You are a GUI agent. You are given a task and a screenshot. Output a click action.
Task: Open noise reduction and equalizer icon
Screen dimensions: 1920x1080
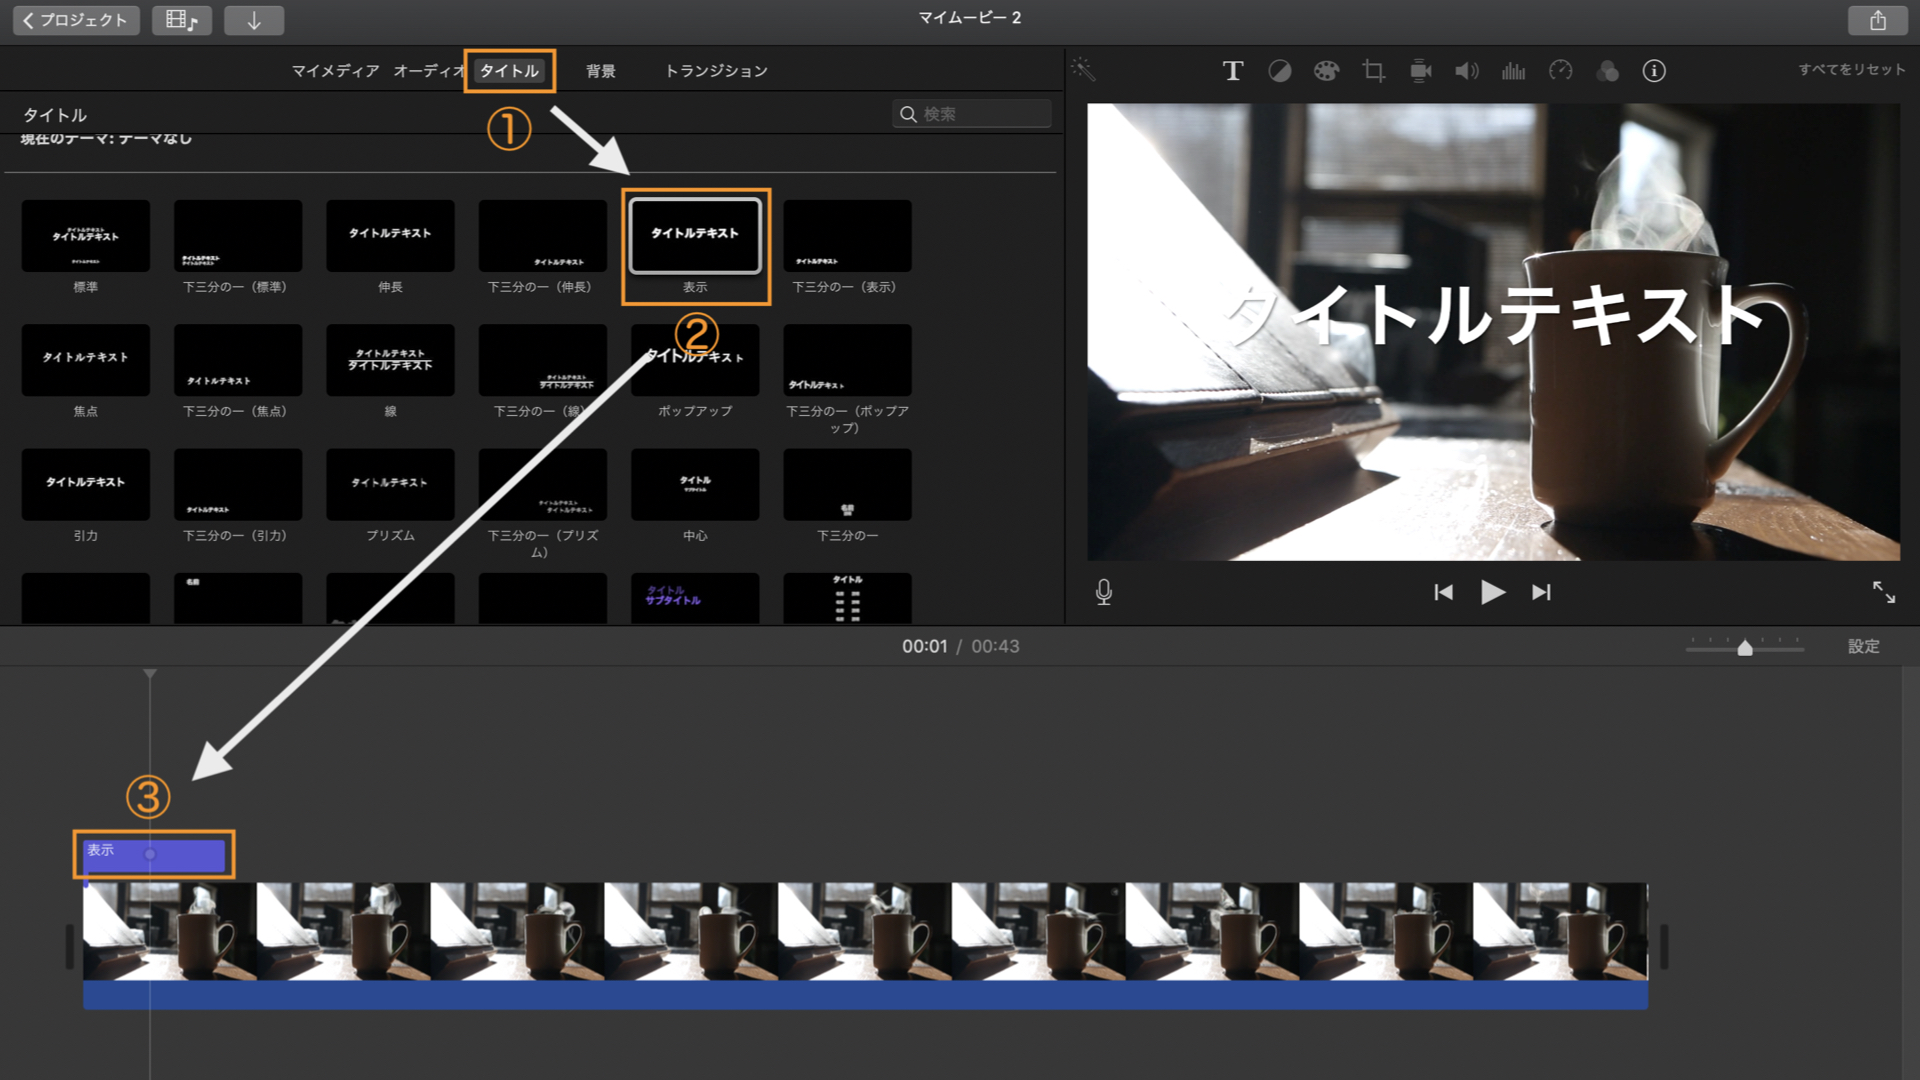1513,71
